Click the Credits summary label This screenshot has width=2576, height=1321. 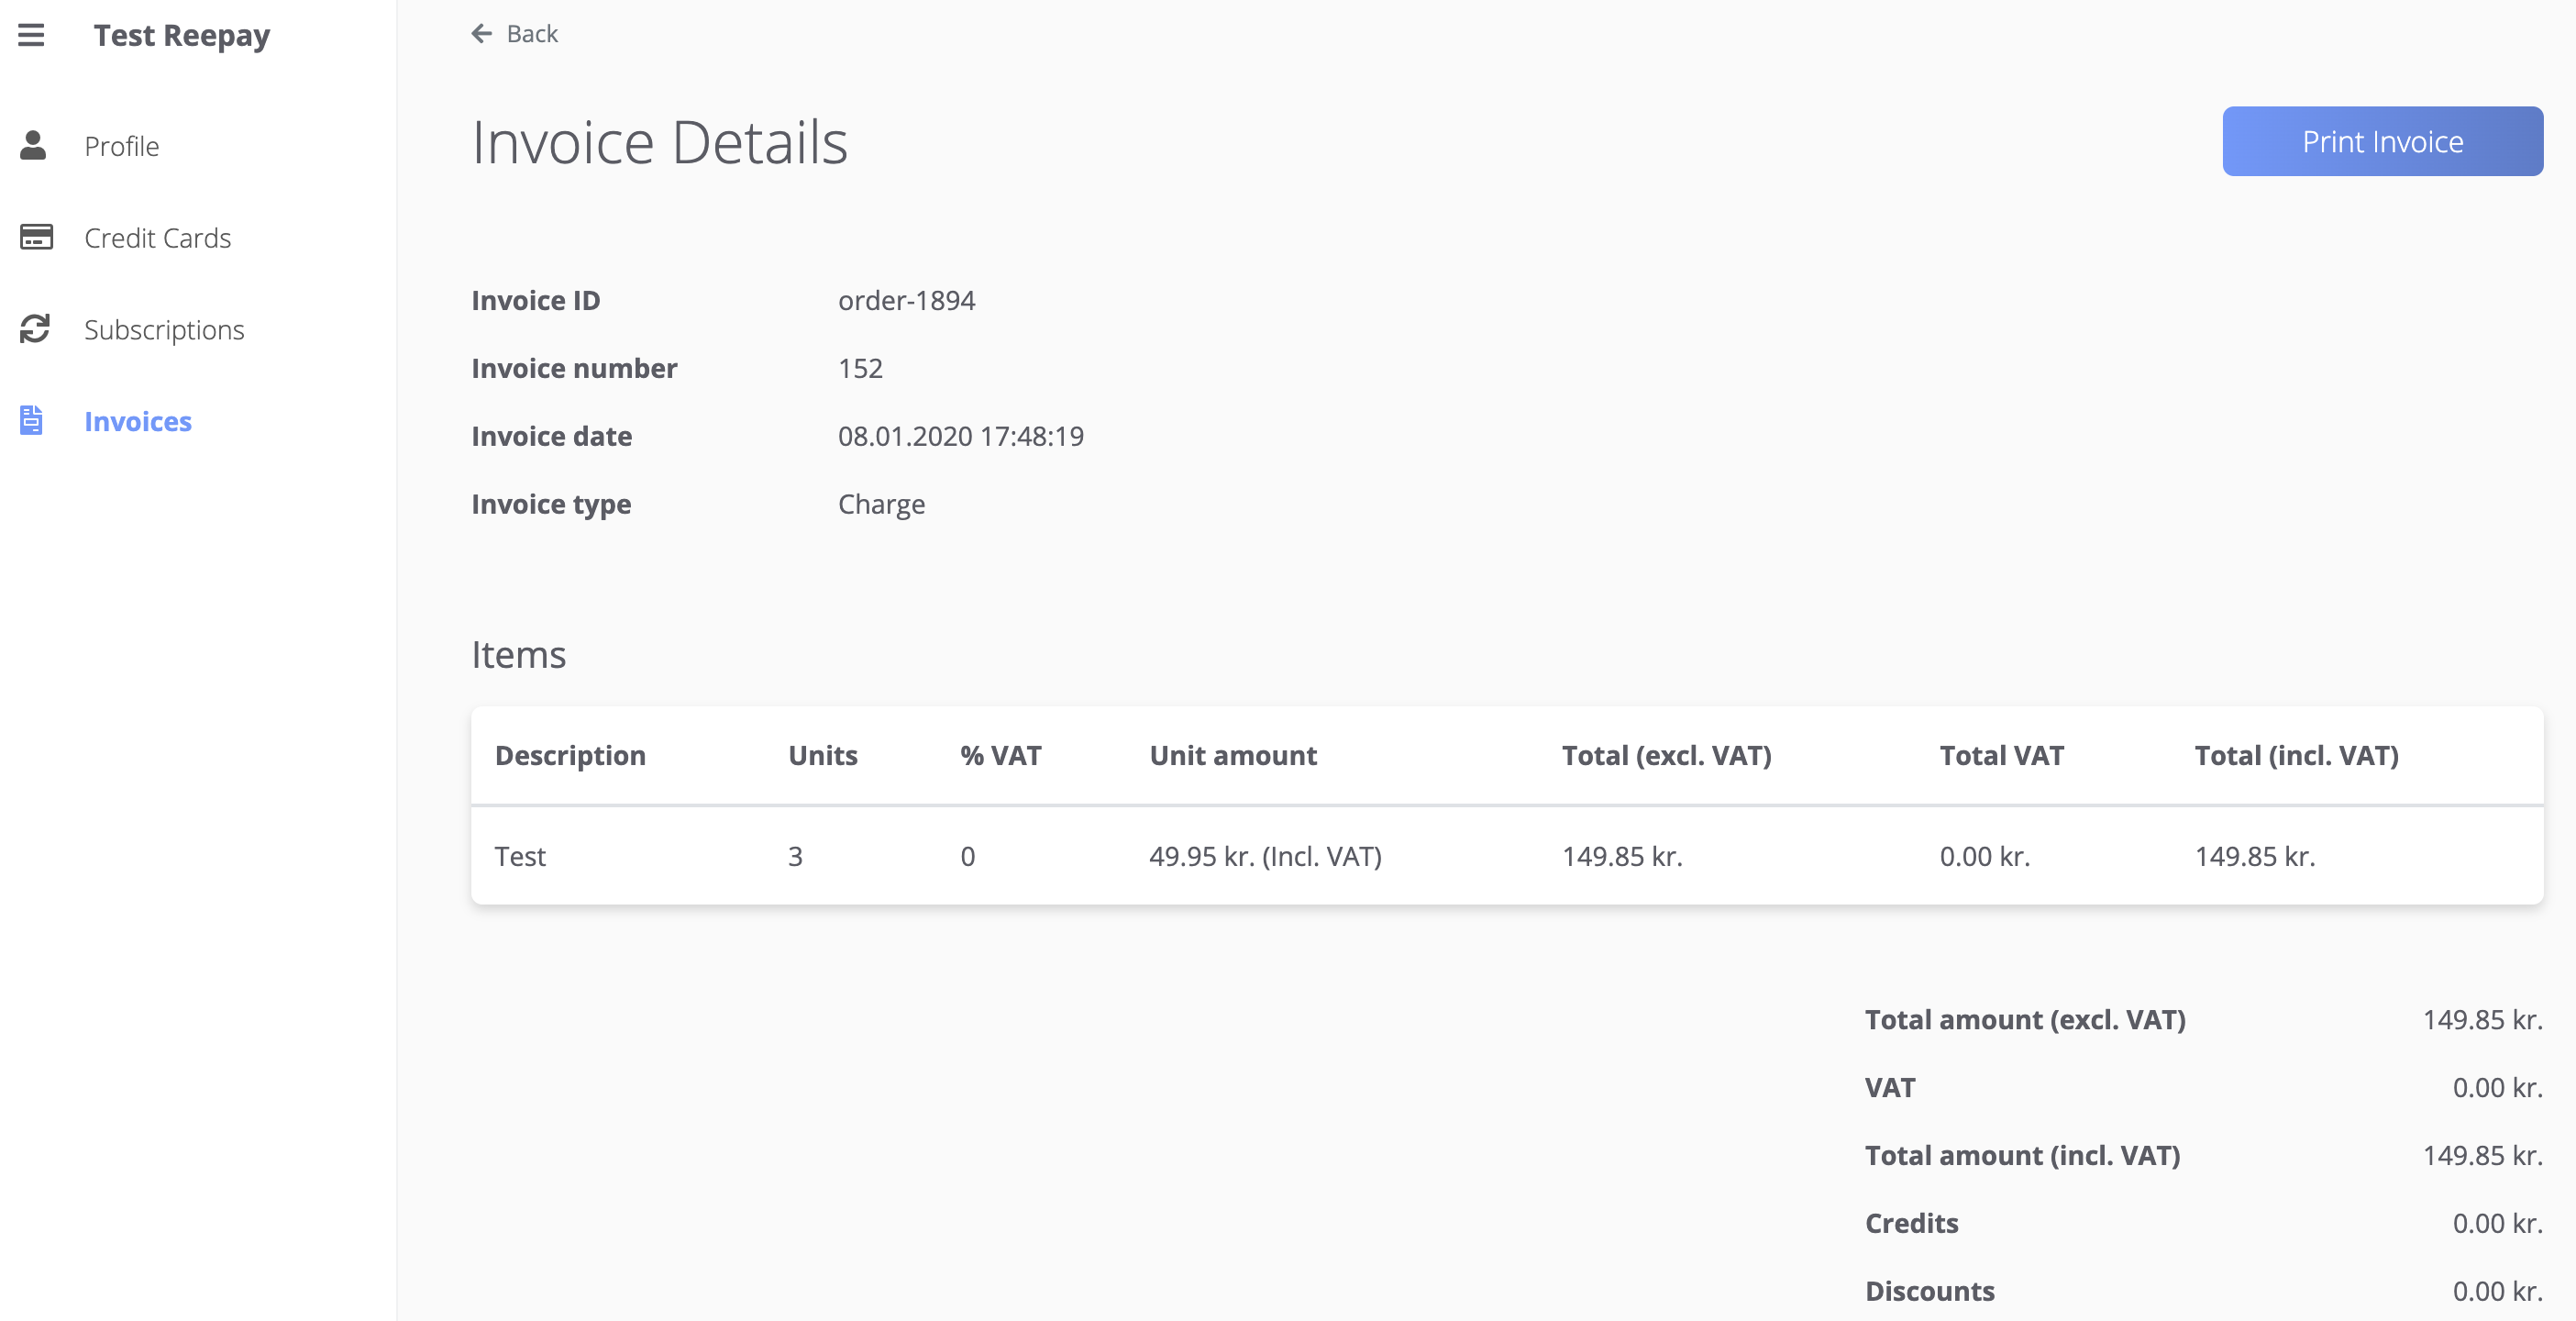1911,1223
